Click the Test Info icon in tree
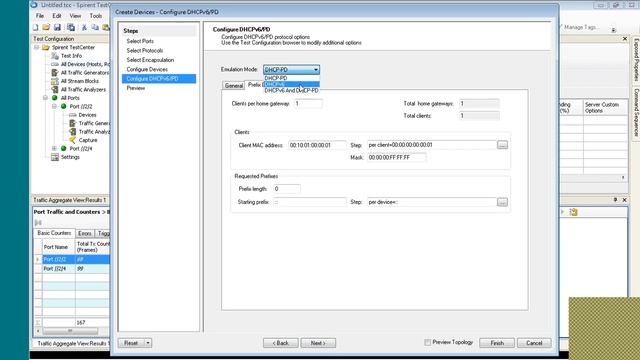Viewport: 640px width, 360px height. 55,56
